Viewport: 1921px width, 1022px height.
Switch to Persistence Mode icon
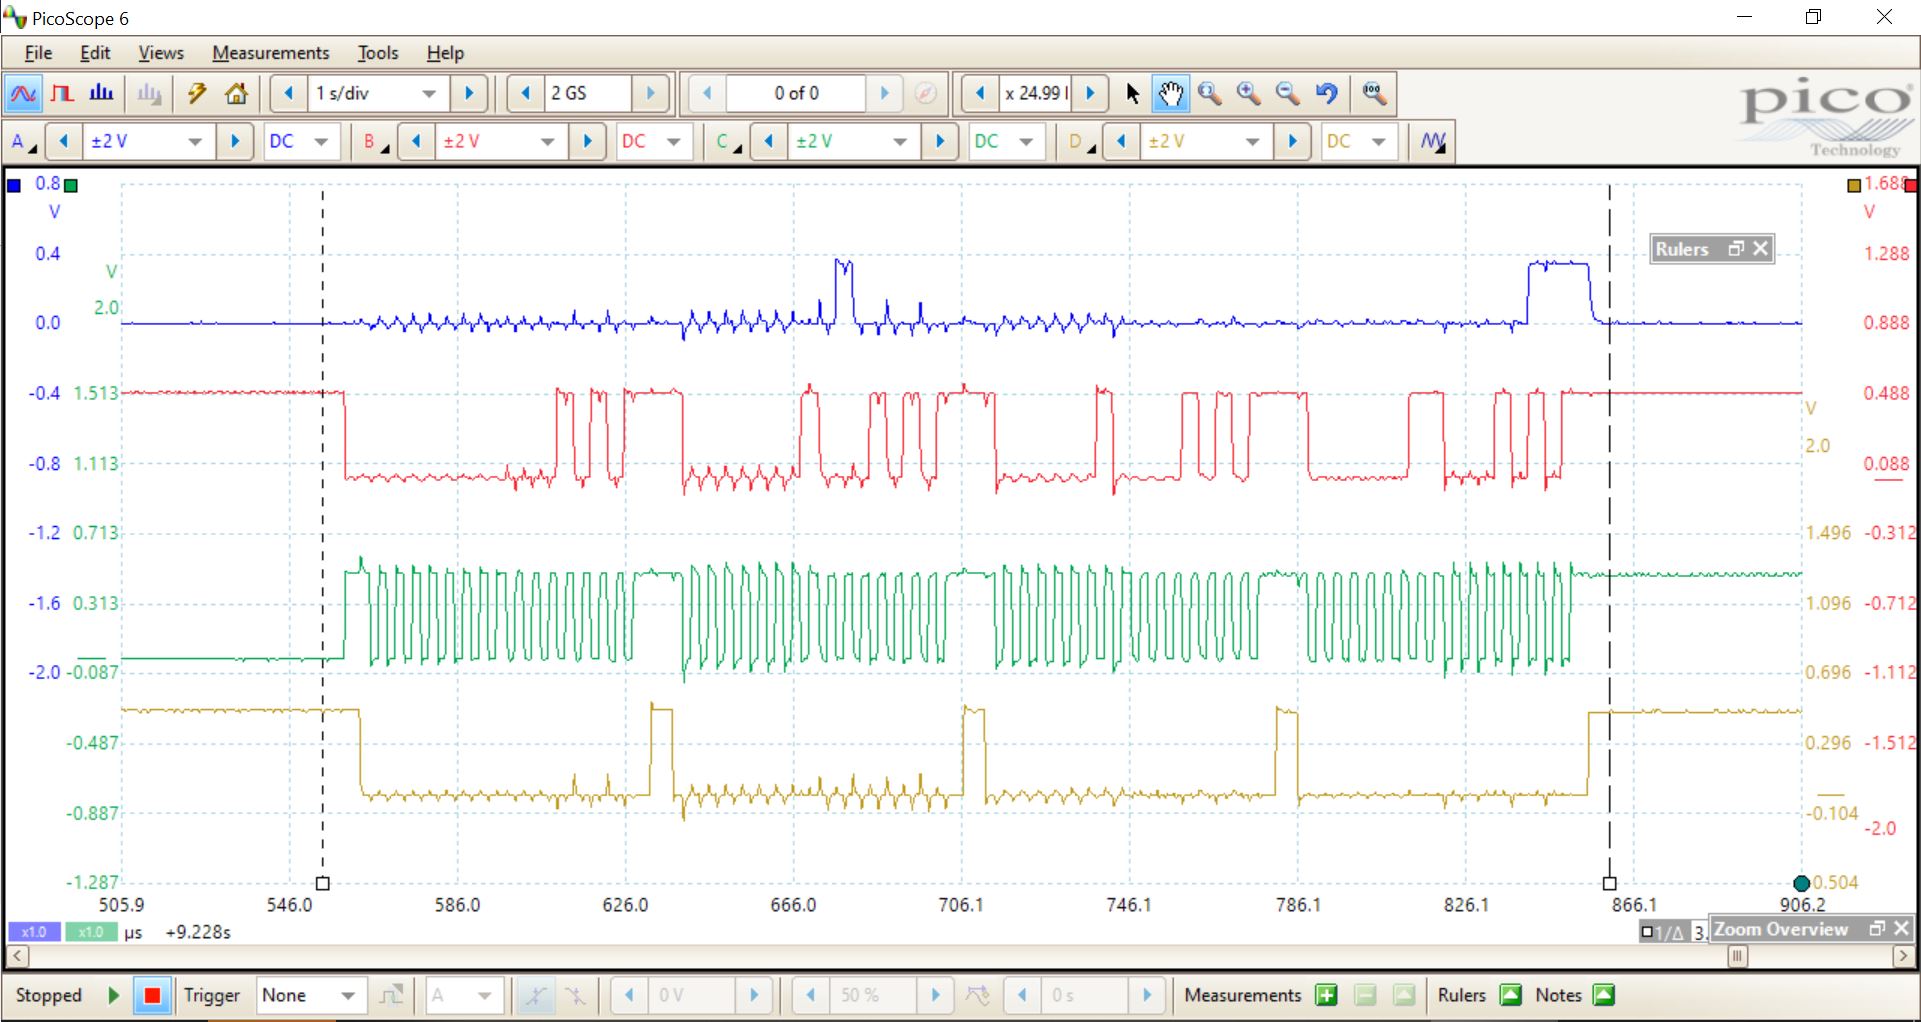tap(62, 94)
